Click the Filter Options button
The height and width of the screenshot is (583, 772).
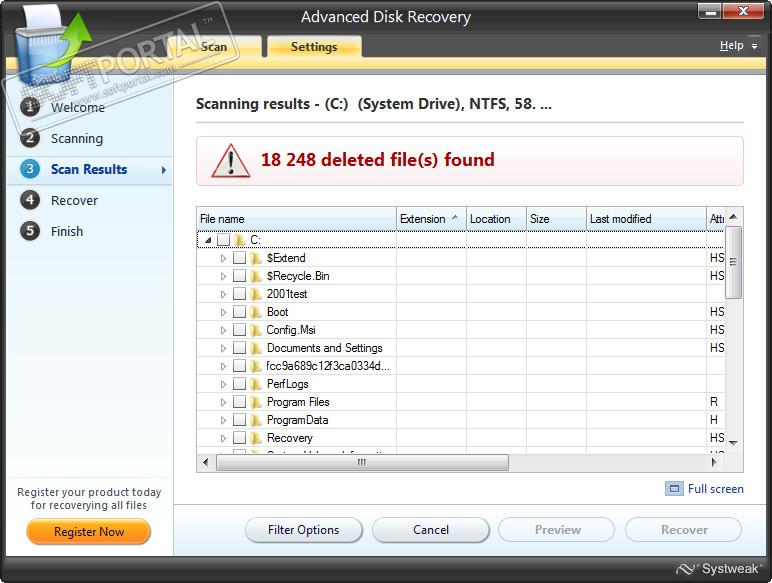point(303,530)
